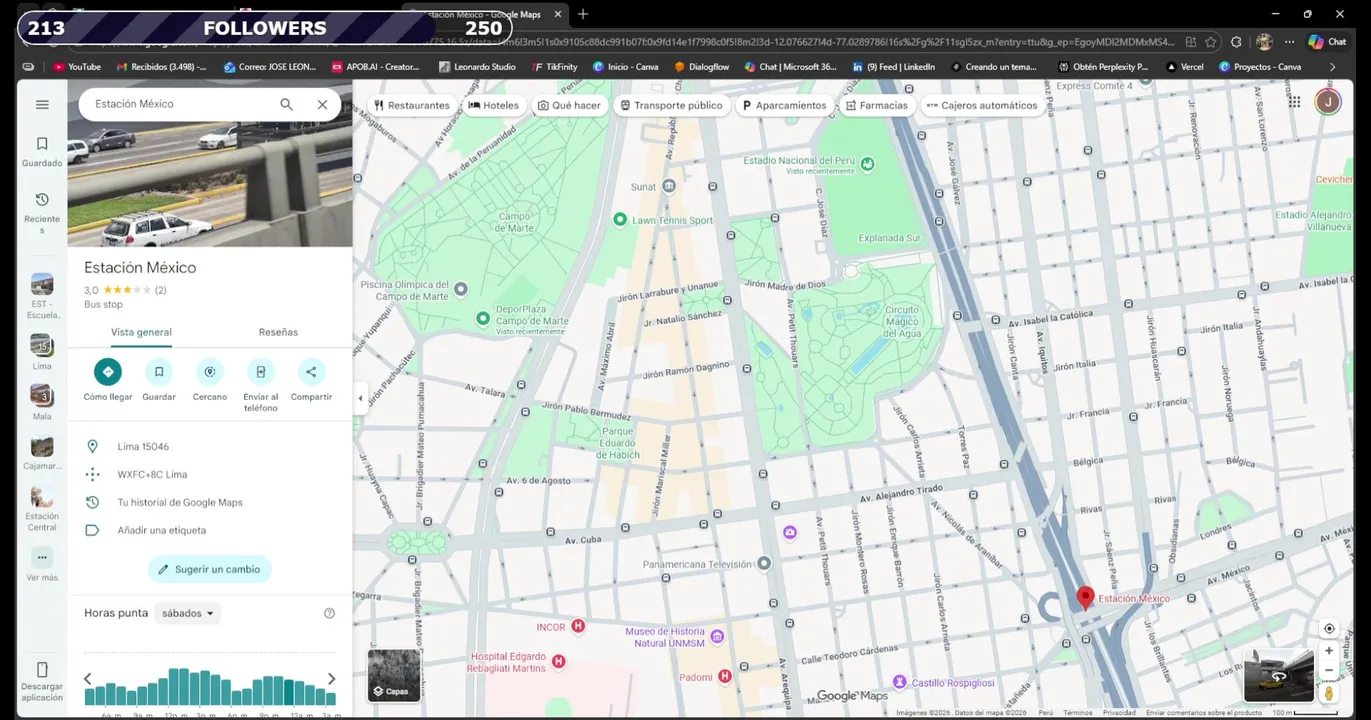Click the Cómo llegar directions icon

click(x=108, y=372)
